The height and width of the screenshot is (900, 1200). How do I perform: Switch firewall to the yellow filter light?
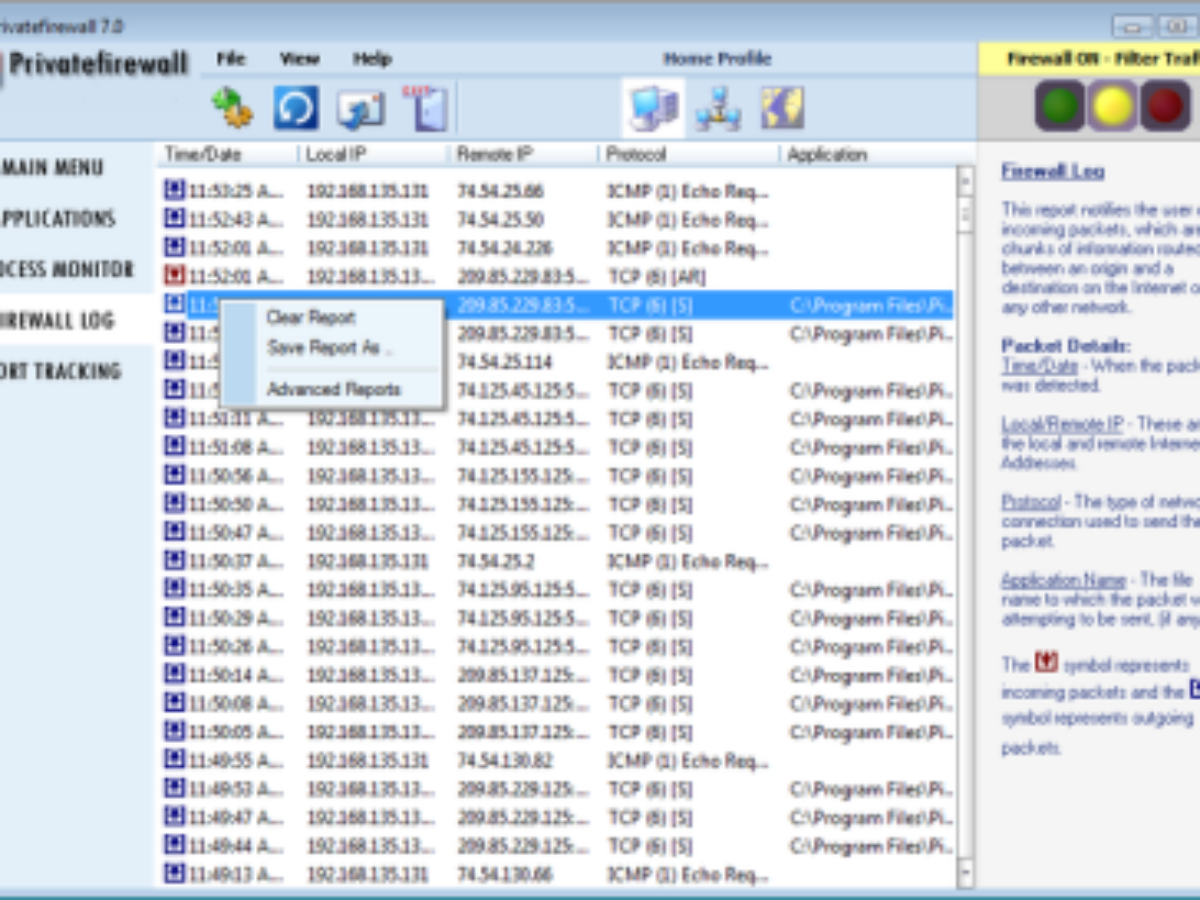click(1112, 107)
